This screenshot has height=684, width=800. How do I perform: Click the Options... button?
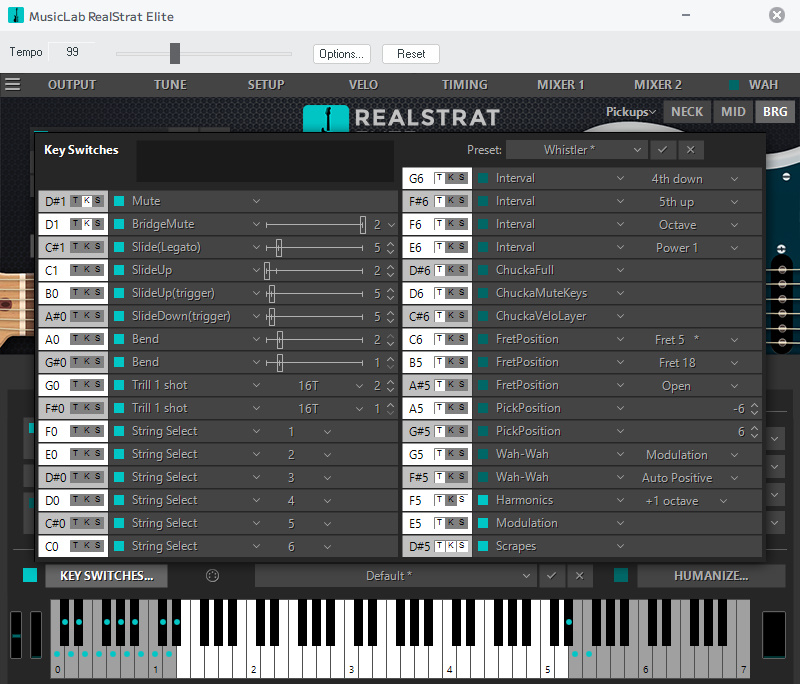pos(341,54)
